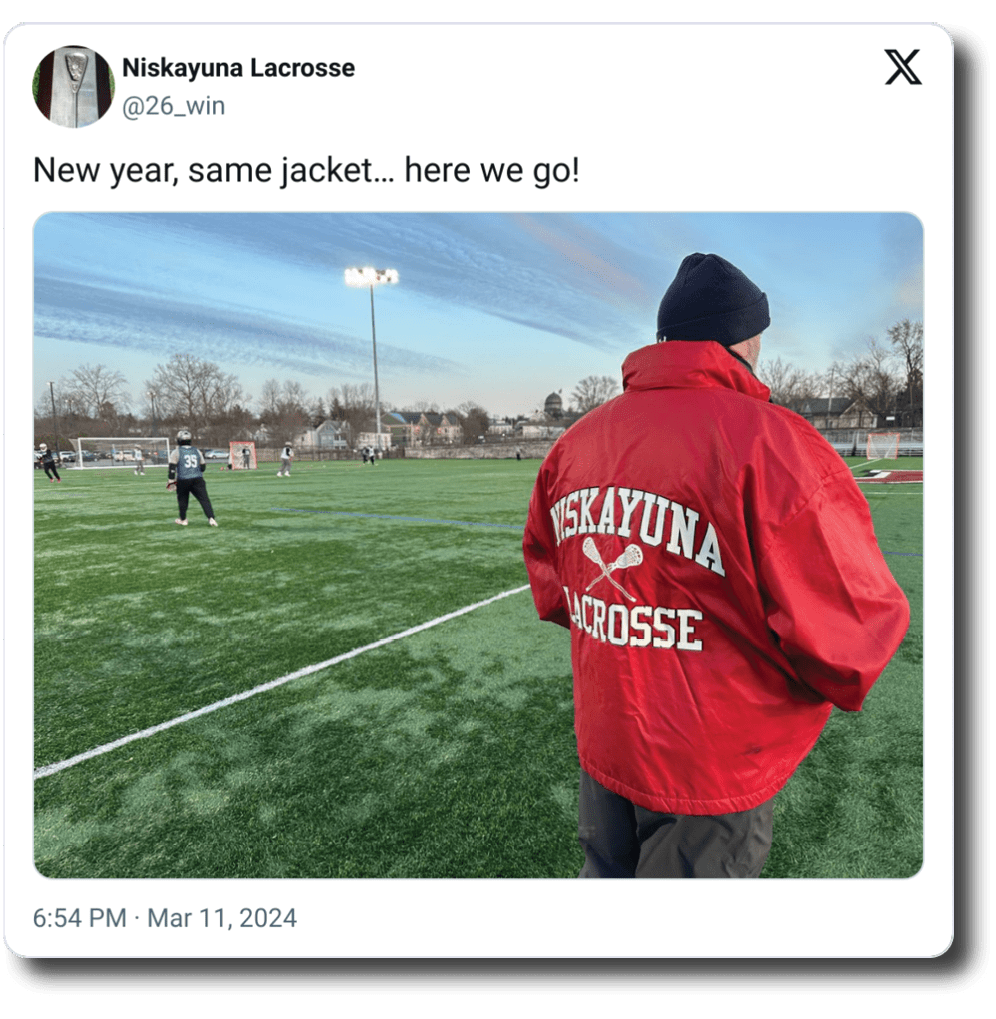Click the coach's dark pants in photo
This screenshot has width=996, height=1019.
click(675, 825)
